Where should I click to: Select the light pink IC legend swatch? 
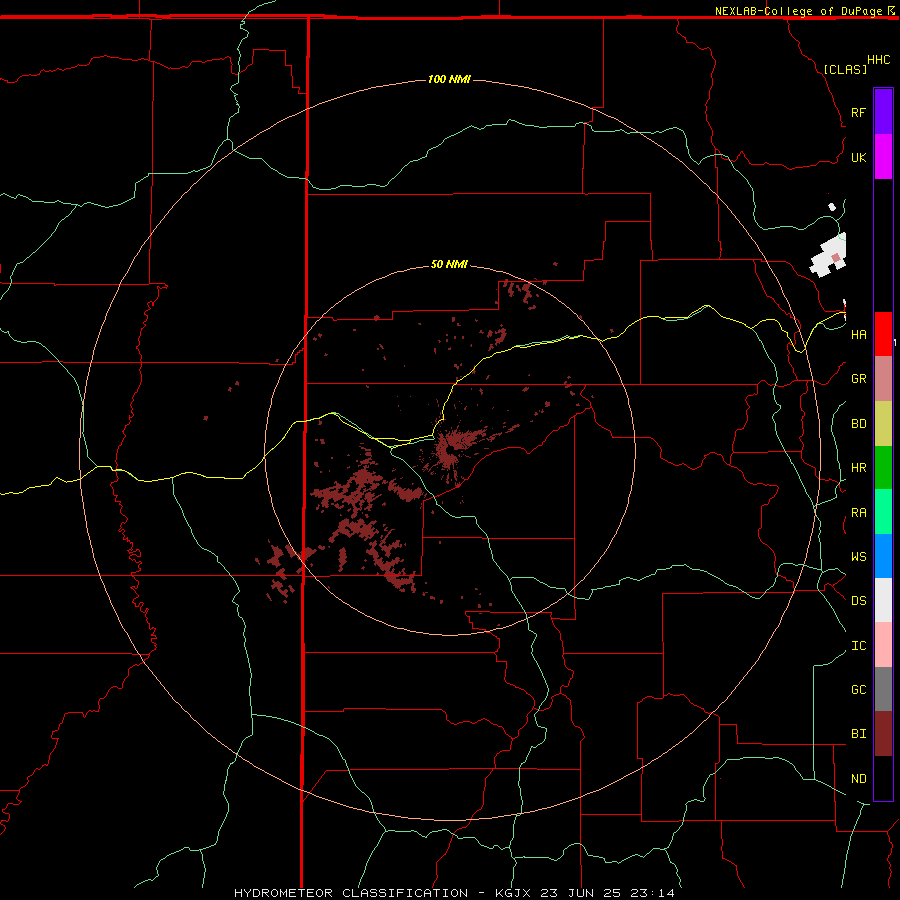[883, 645]
